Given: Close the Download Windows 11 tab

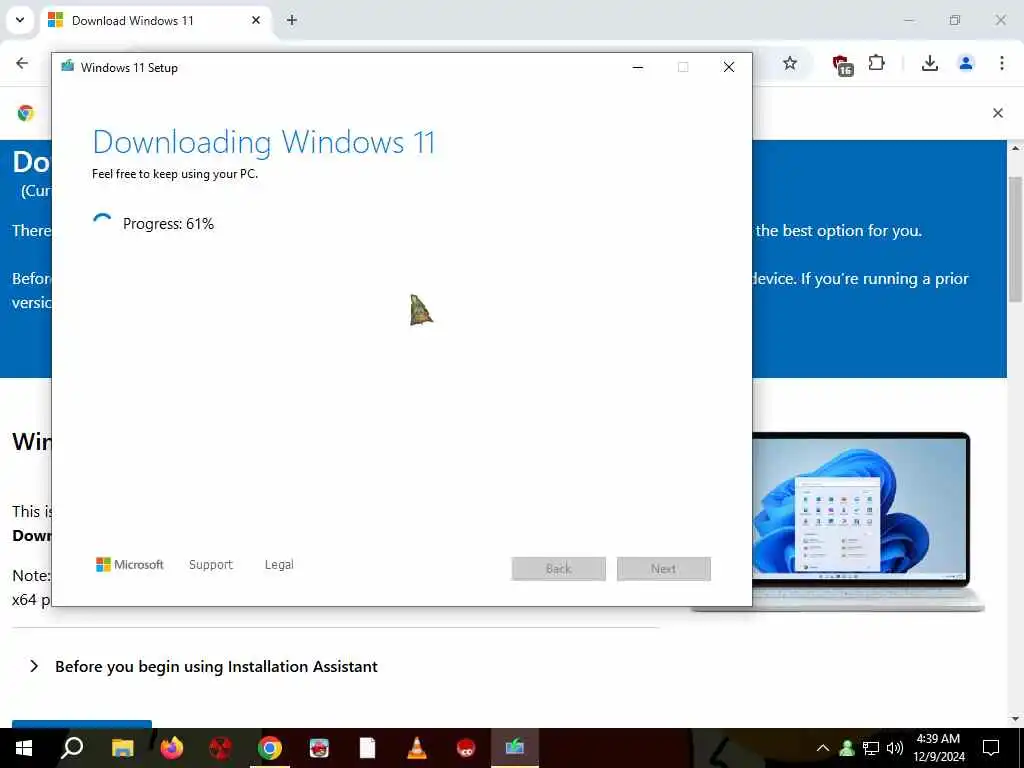Looking at the screenshot, I should tap(256, 20).
